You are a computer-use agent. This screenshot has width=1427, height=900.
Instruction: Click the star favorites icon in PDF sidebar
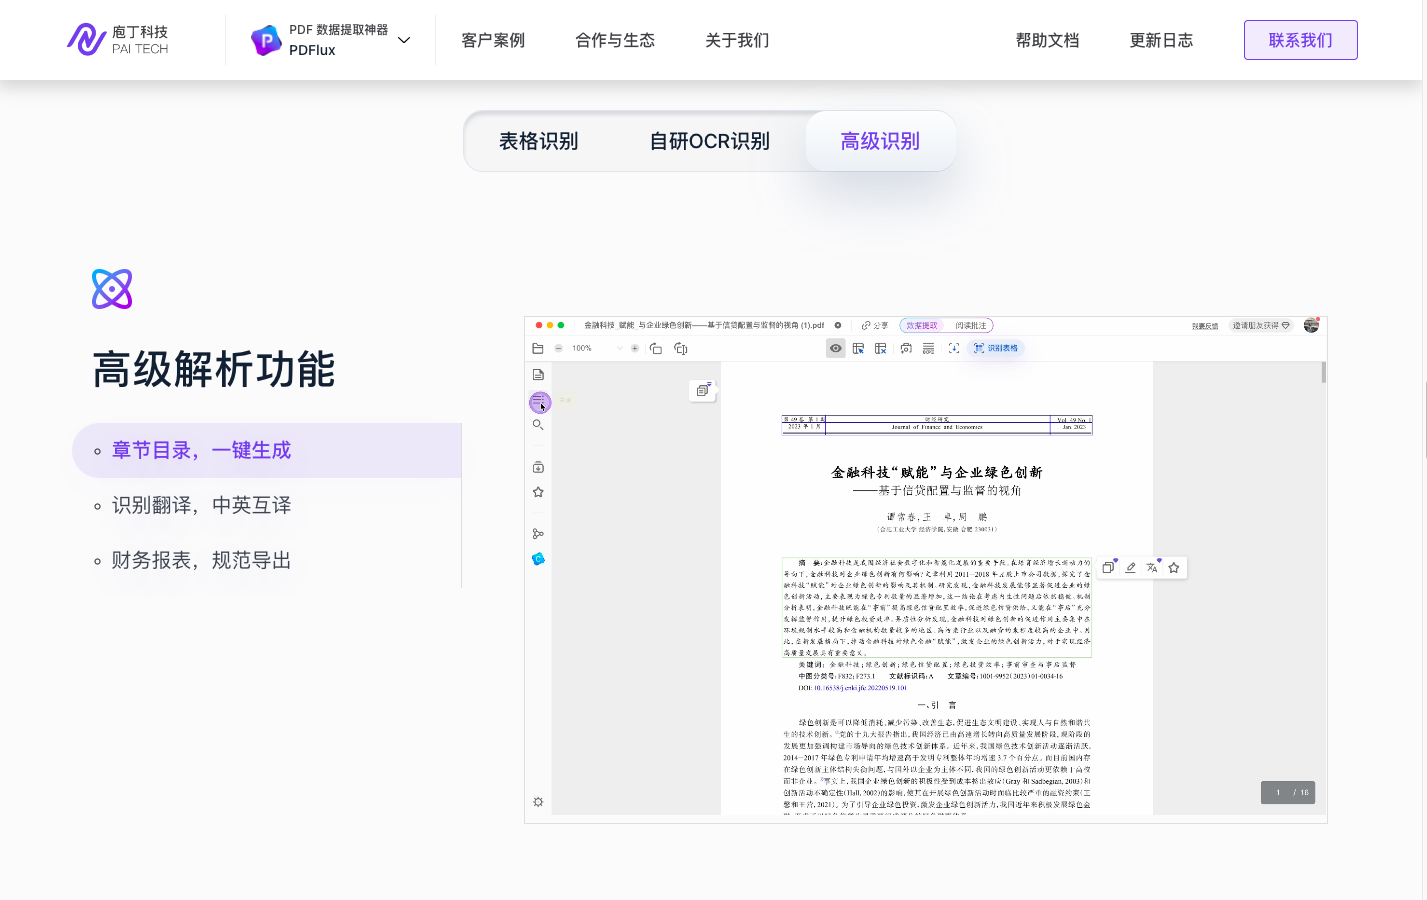click(538, 492)
